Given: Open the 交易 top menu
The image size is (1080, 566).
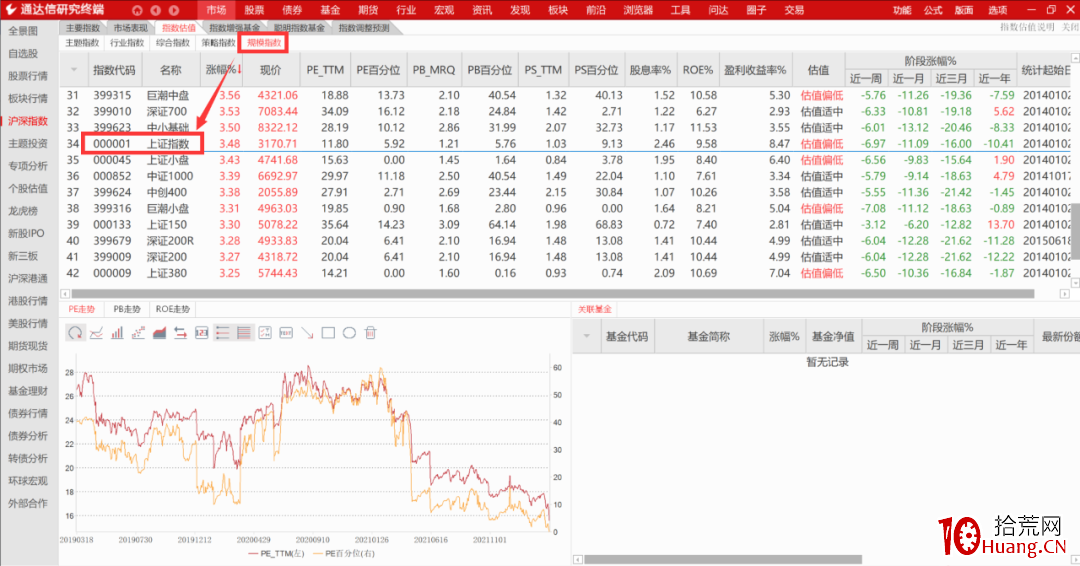Looking at the screenshot, I should tap(793, 10).
